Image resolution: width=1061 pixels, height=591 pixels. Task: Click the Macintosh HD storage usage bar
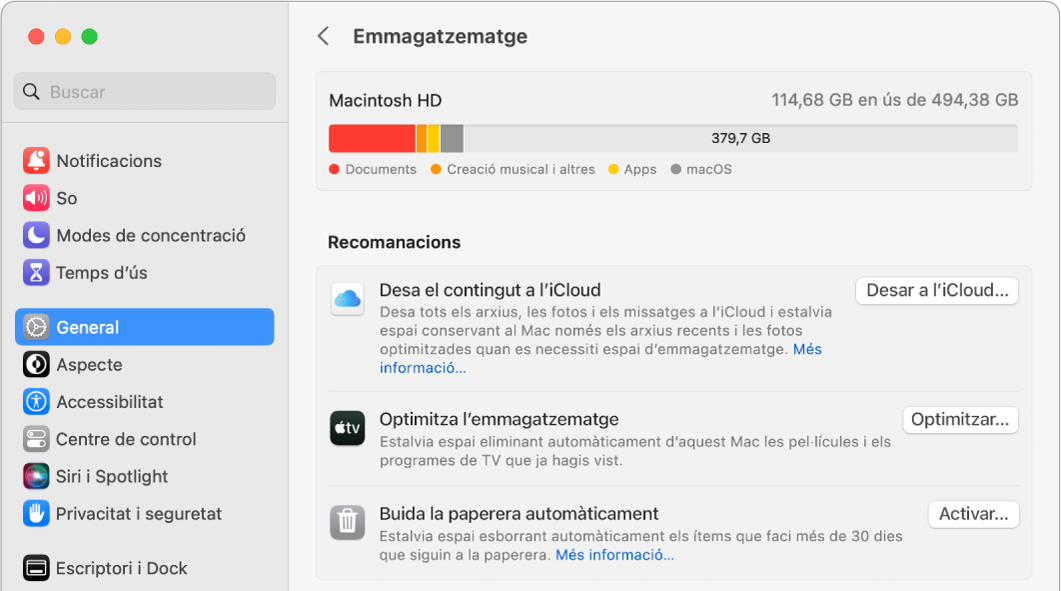coord(676,137)
